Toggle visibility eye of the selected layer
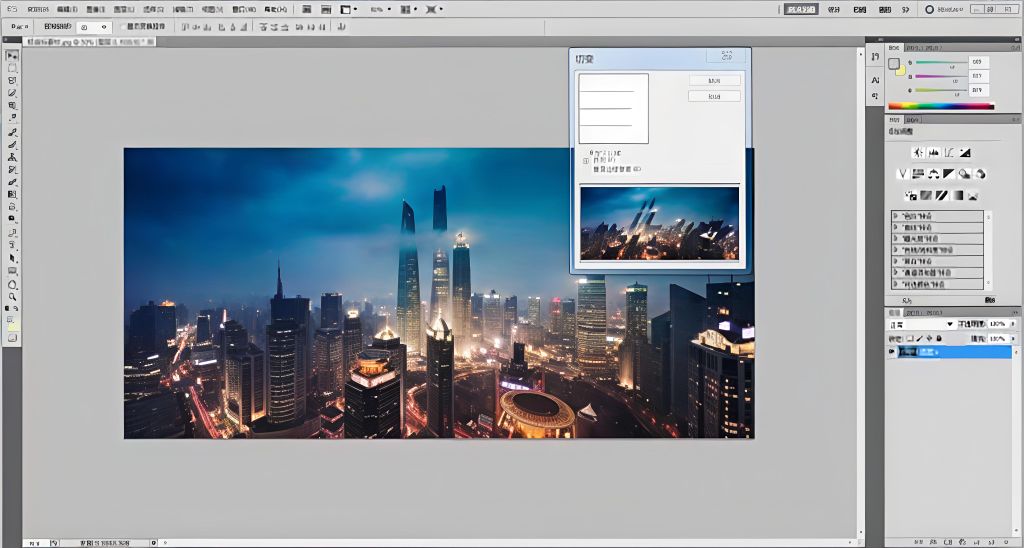Screen dimensions: 1024x548 pyautogui.click(x=892, y=352)
